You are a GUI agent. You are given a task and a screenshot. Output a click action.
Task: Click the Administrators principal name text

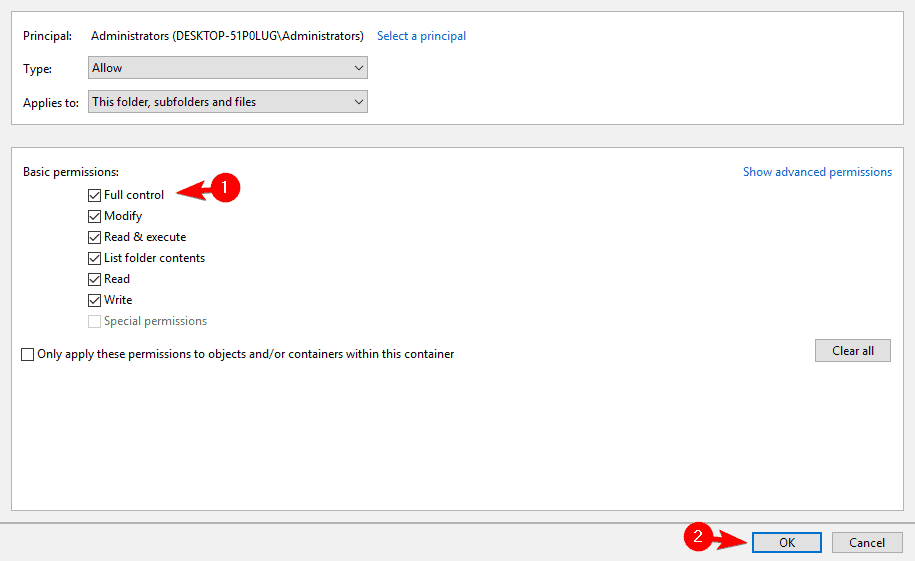pos(227,36)
